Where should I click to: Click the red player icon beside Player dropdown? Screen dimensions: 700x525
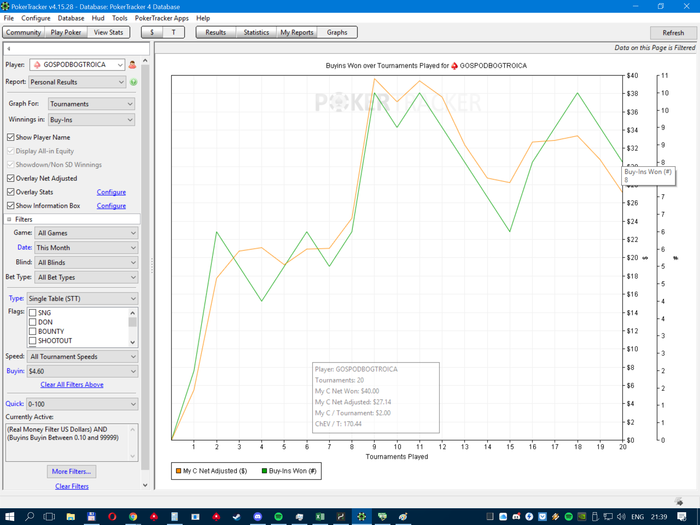(132, 65)
